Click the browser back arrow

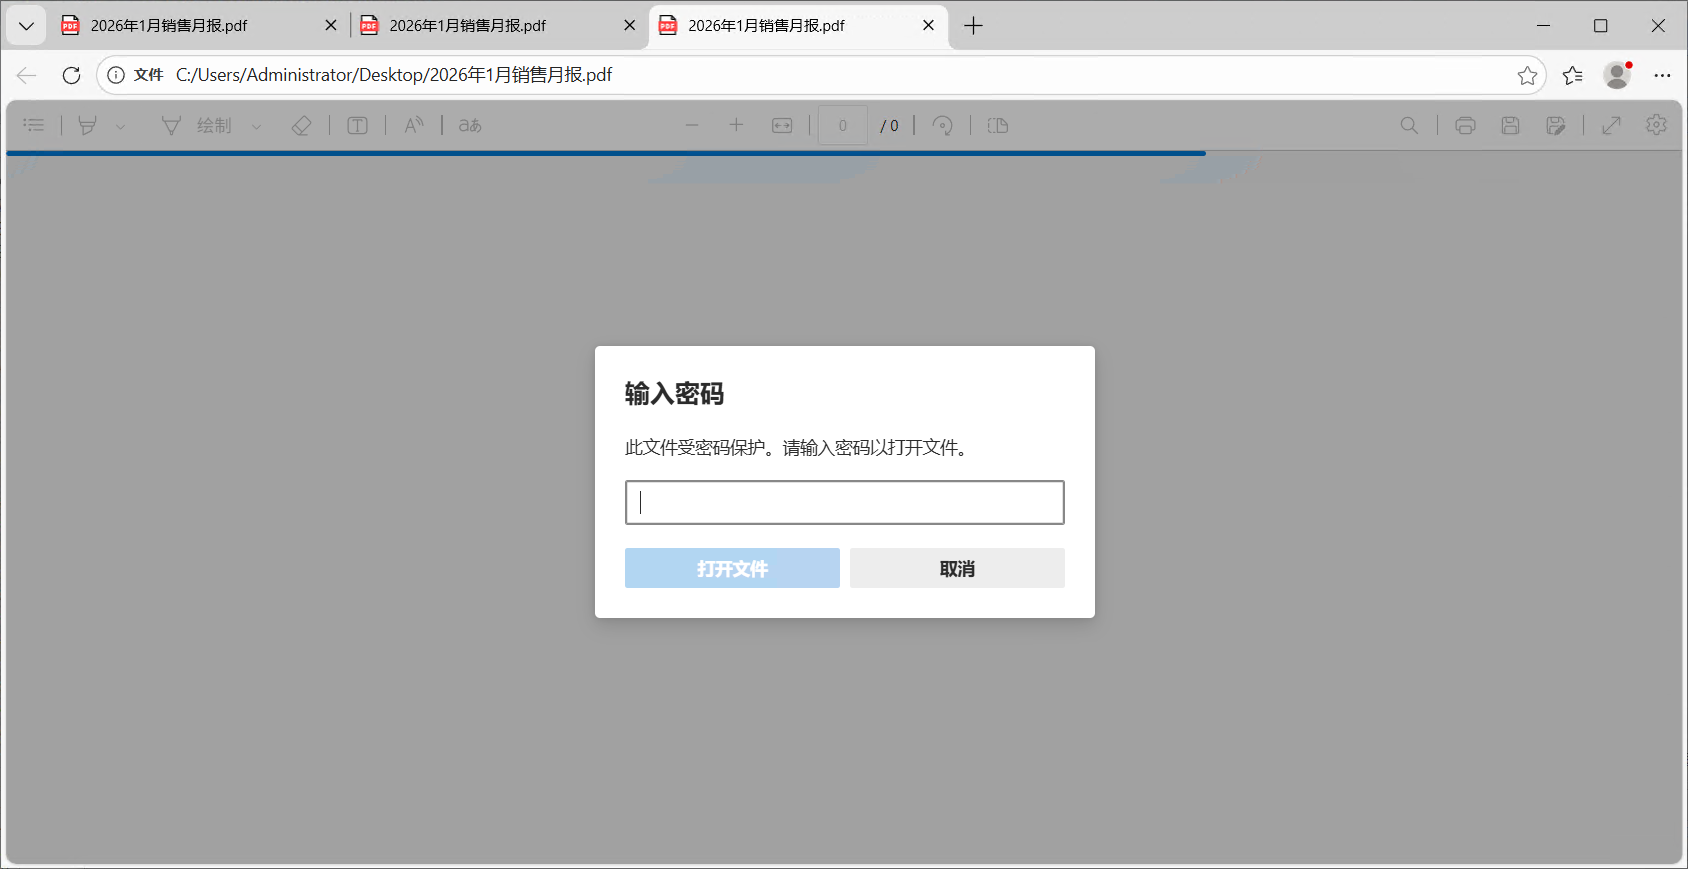click(x=27, y=75)
